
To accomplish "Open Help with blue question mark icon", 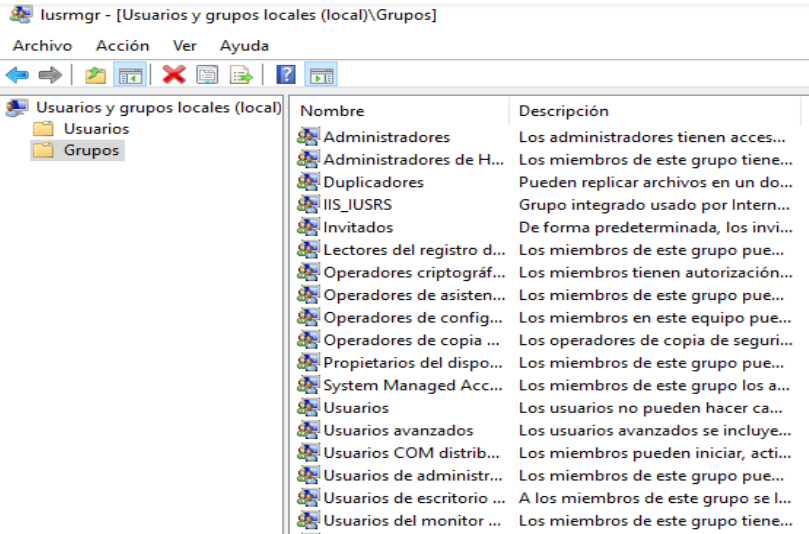I will click(286, 75).
